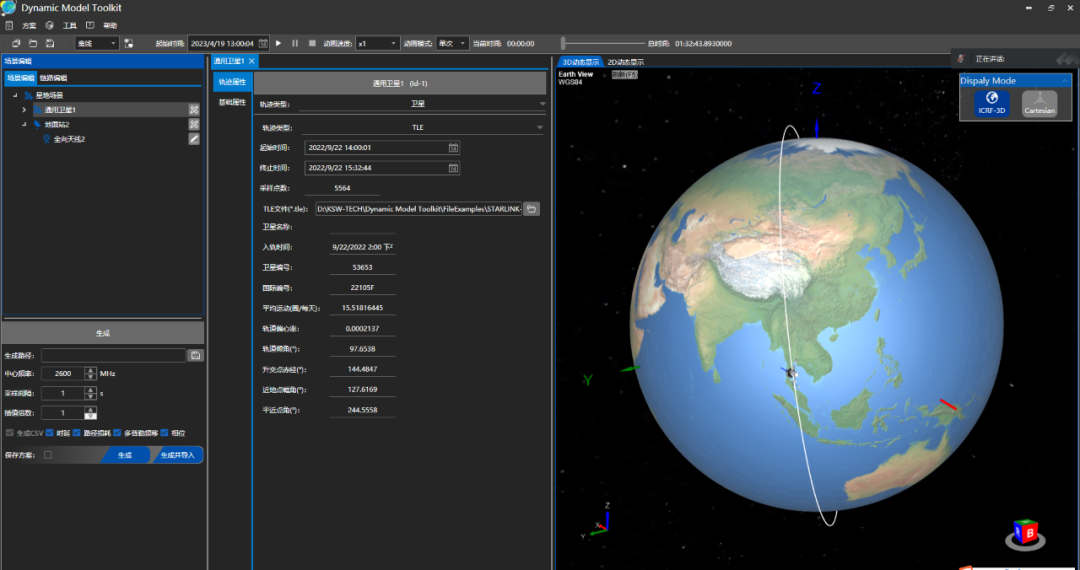Open calendar for orbit start time 2022/9/22 14:00:01
Viewport: 1080px width, 570px height.
(453, 147)
